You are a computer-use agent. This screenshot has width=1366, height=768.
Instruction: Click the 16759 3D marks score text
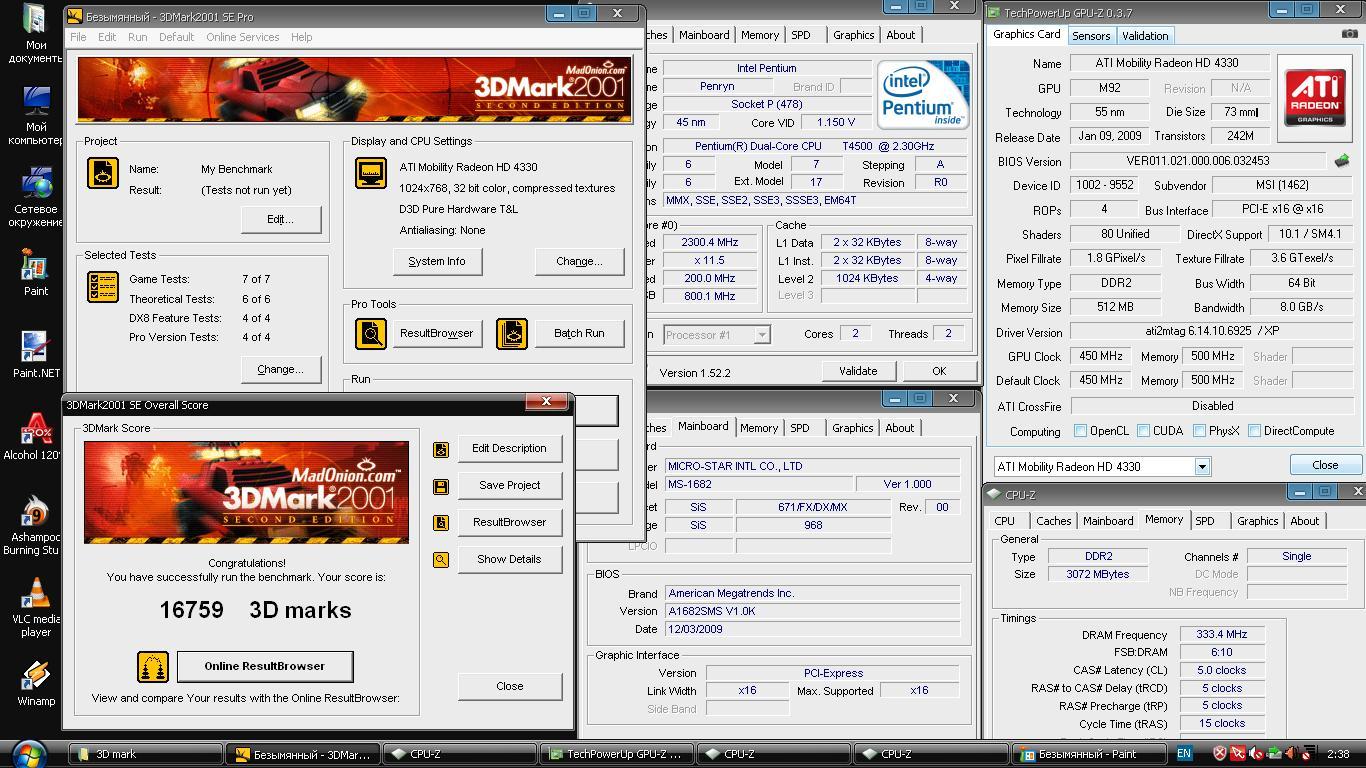tap(255, 610)
